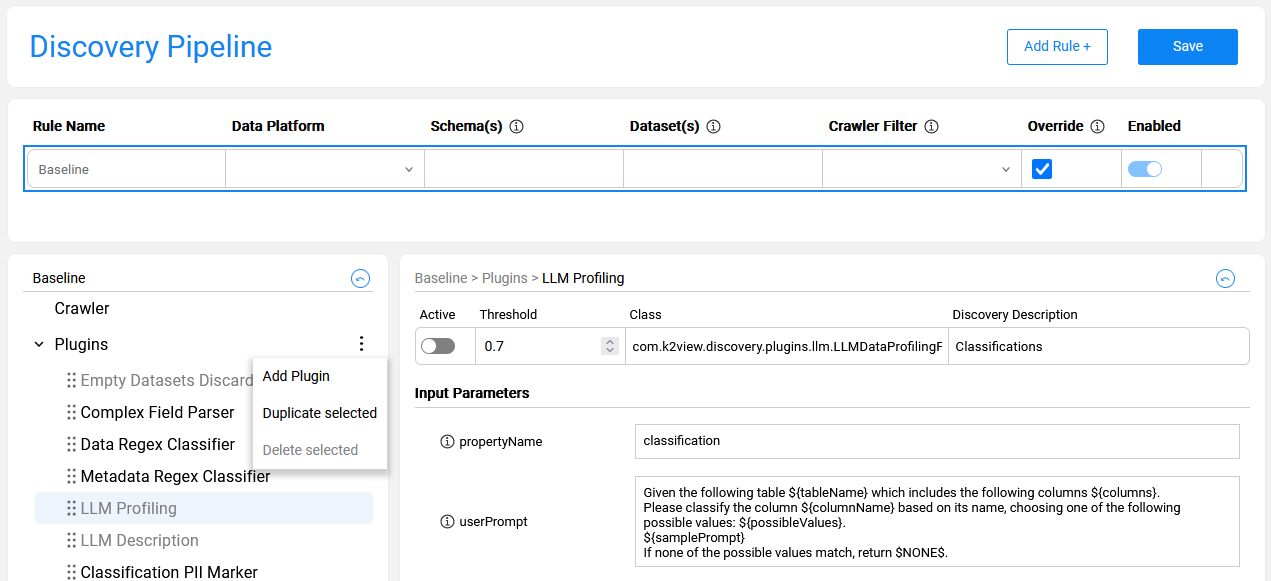Adjust the Threshold value stepper arrows
This screenshot has width=1271, height=581.
click(x=609, y=346)
